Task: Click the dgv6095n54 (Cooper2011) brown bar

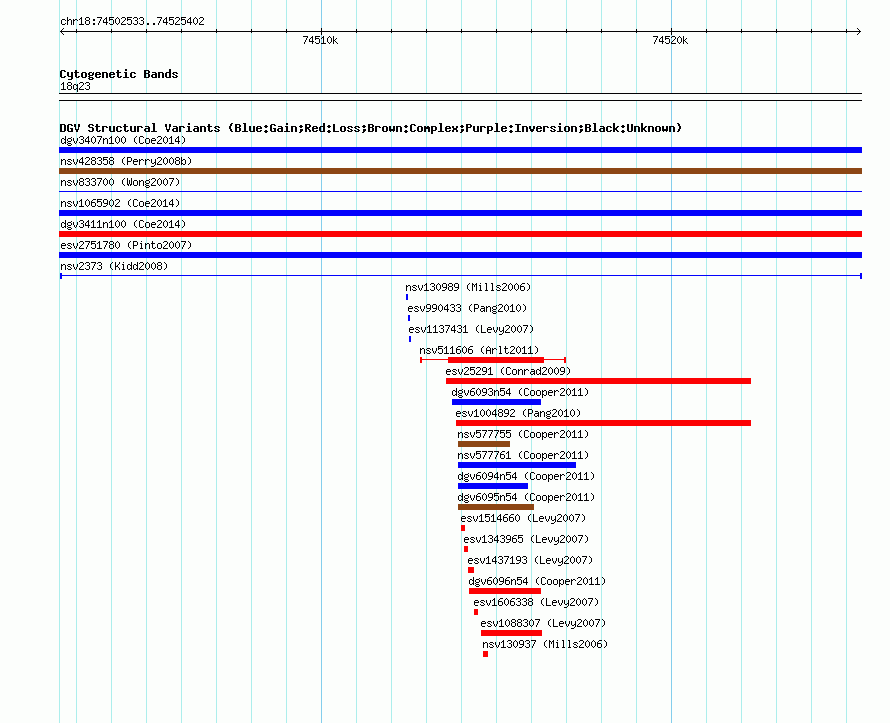Action: tap(496, 507)
